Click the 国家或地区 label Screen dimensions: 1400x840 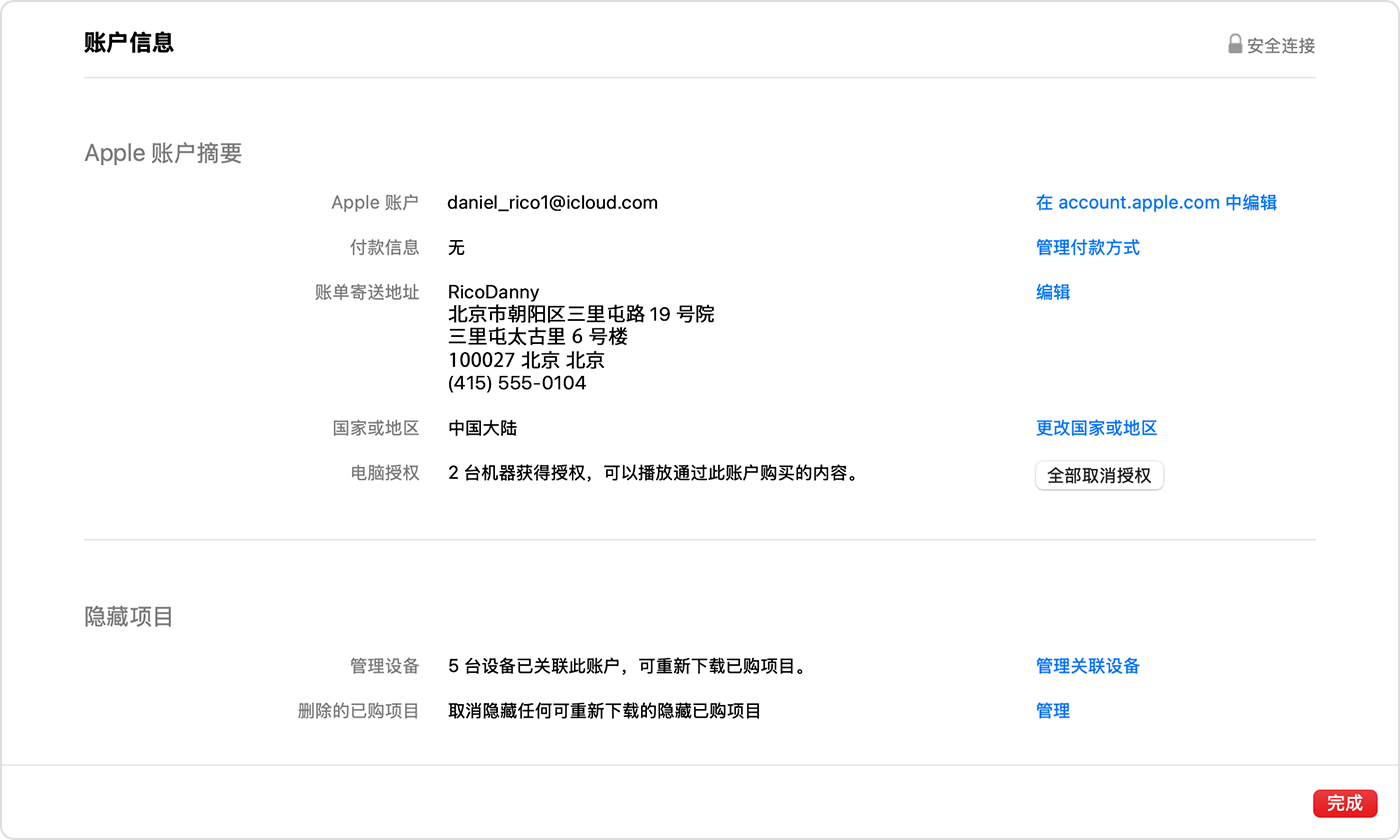click(376, 428)
